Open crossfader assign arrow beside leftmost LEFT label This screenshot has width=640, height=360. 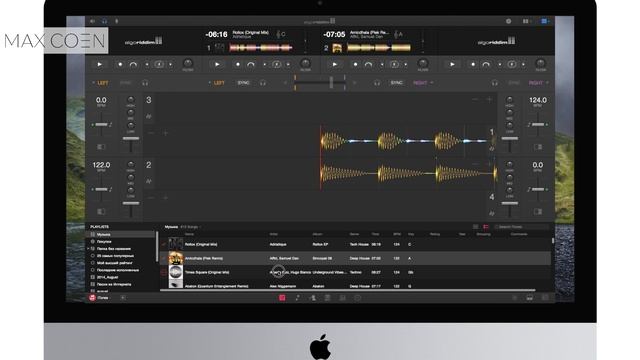click(x=93, y=83)
